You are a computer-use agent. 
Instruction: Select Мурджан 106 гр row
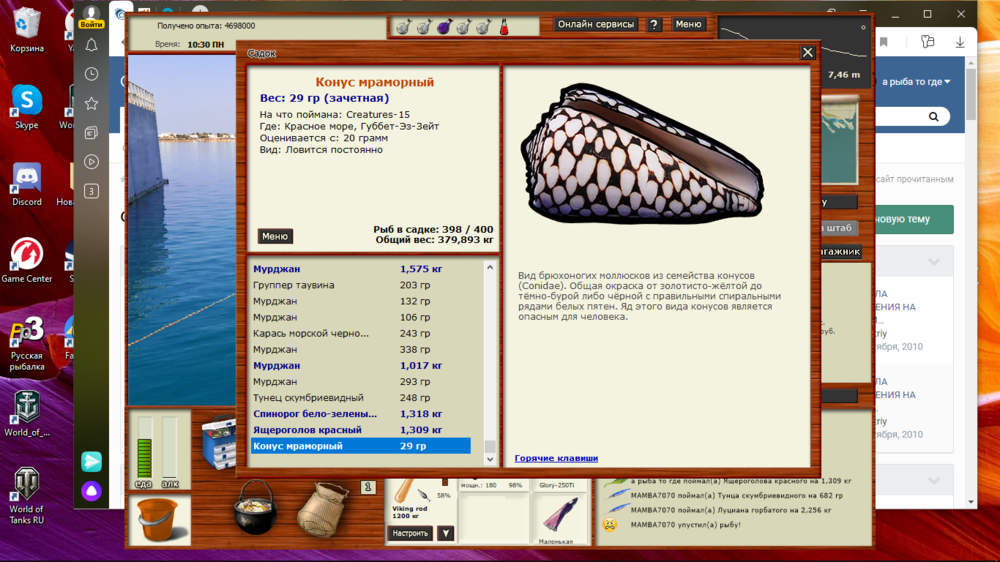[360, 317]
